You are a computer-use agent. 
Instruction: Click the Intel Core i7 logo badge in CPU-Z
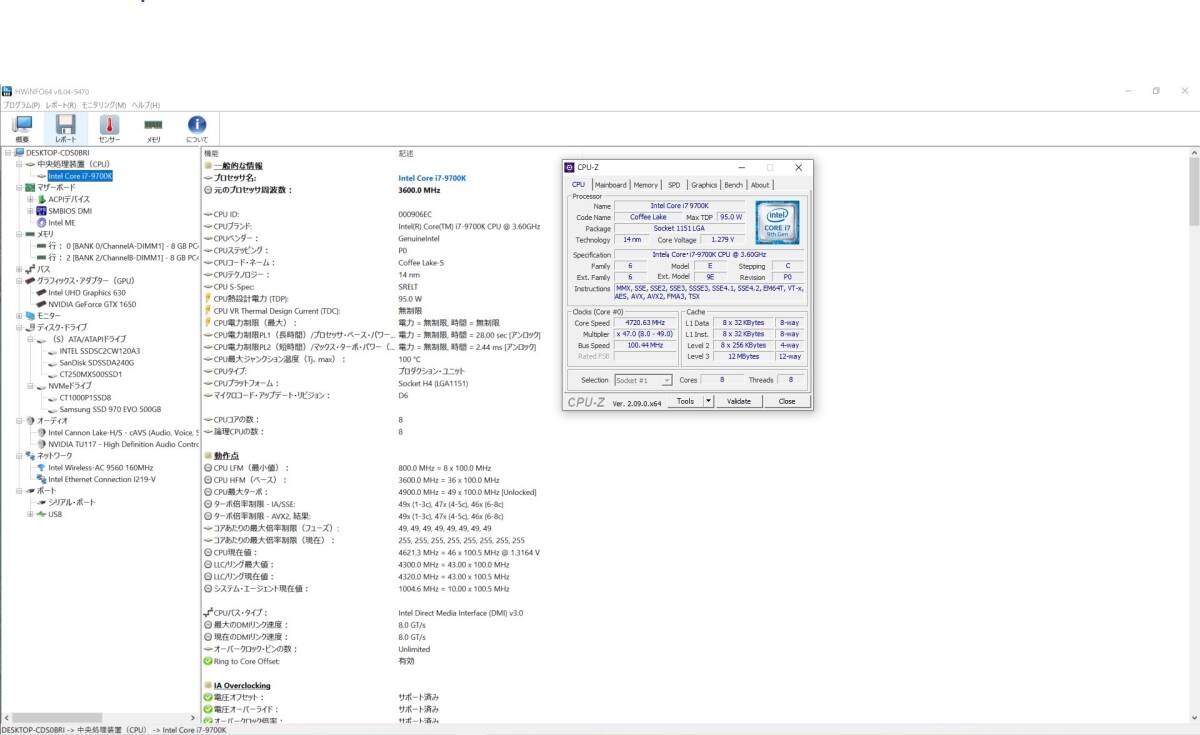tap(776, 222)
